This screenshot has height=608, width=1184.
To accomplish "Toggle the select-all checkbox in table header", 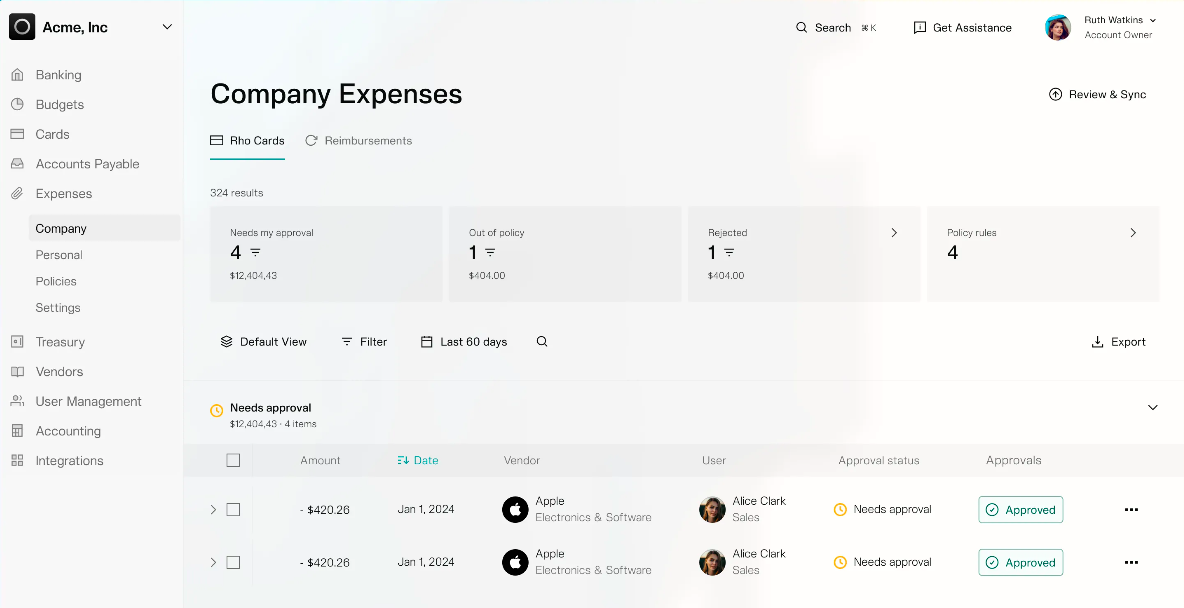I will (233, 460).
